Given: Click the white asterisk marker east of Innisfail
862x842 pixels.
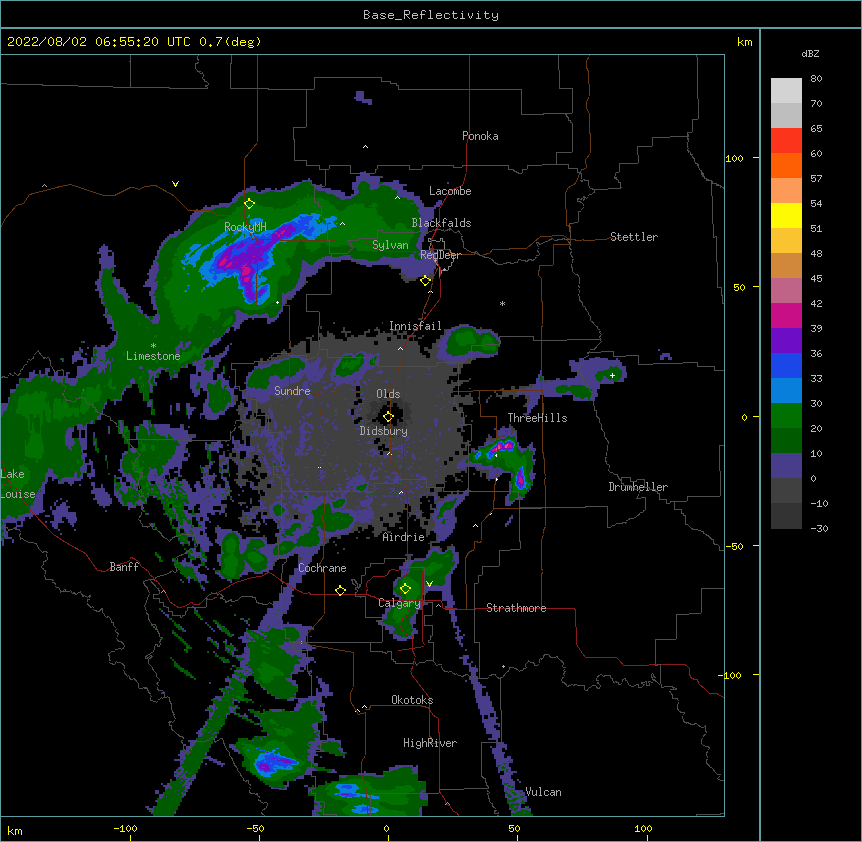Looking at the screenshot, I should tap(502, 303).
